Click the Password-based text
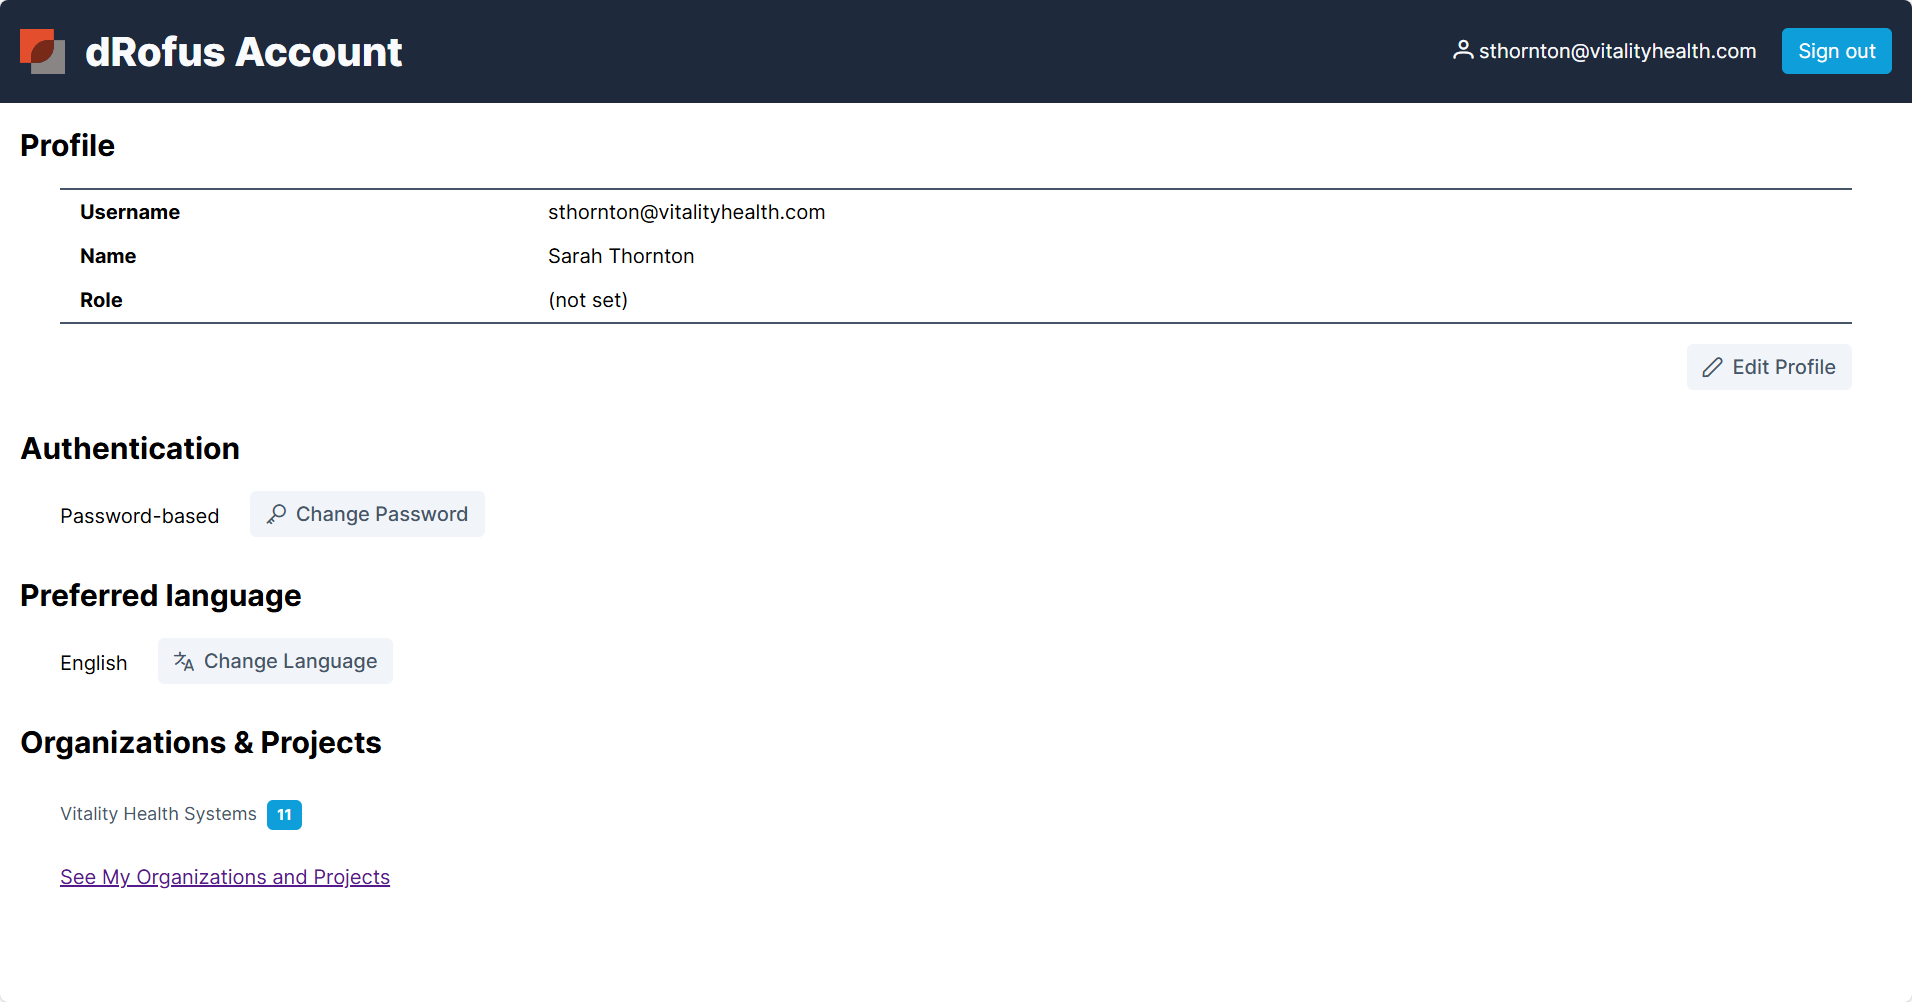This screenshot has width=1912, height=1002. [139, 516]
